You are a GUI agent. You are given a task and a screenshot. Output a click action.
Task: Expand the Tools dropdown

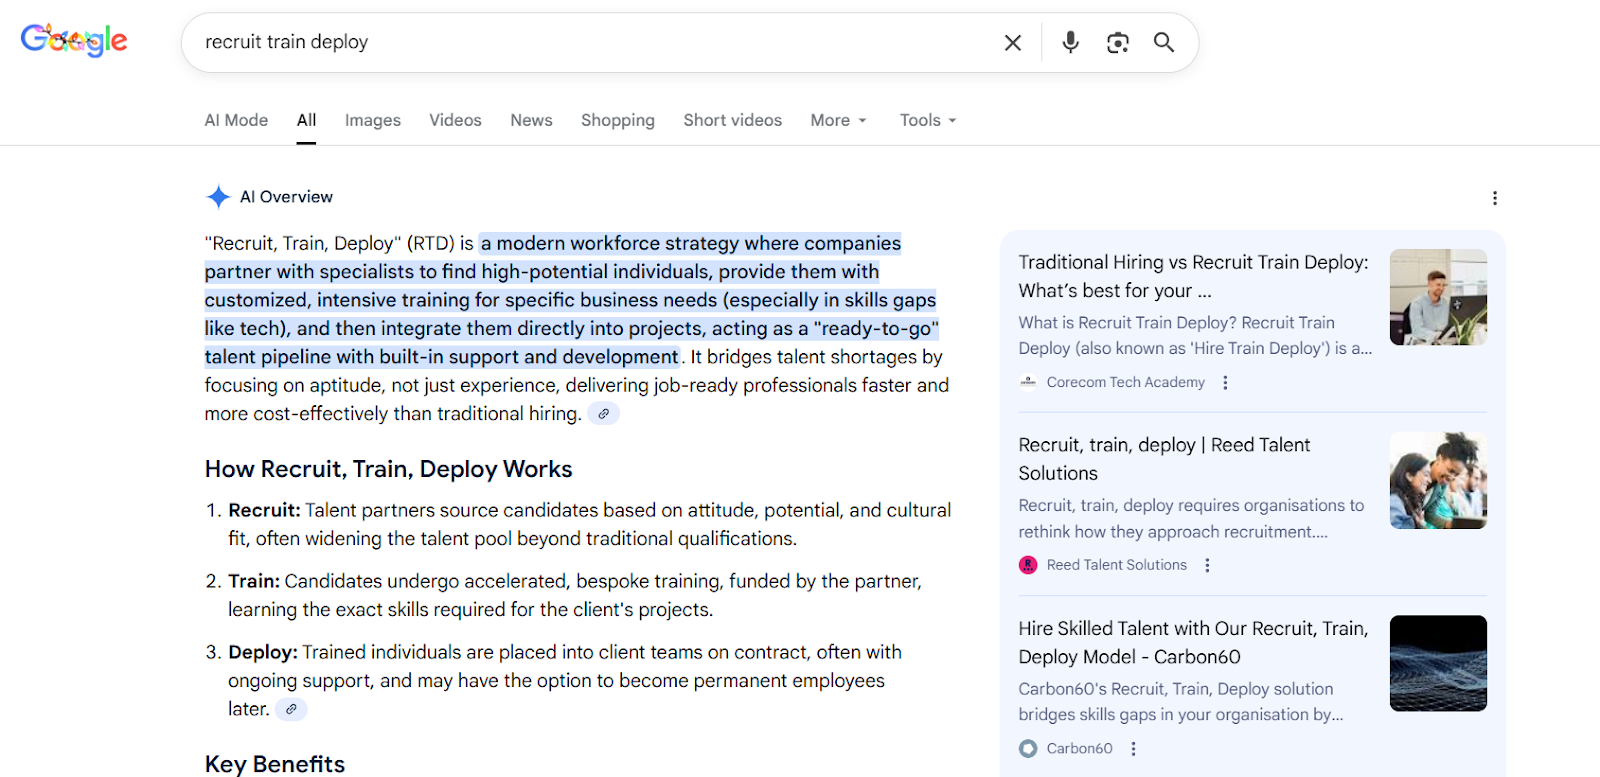click(x=927, y=120)
